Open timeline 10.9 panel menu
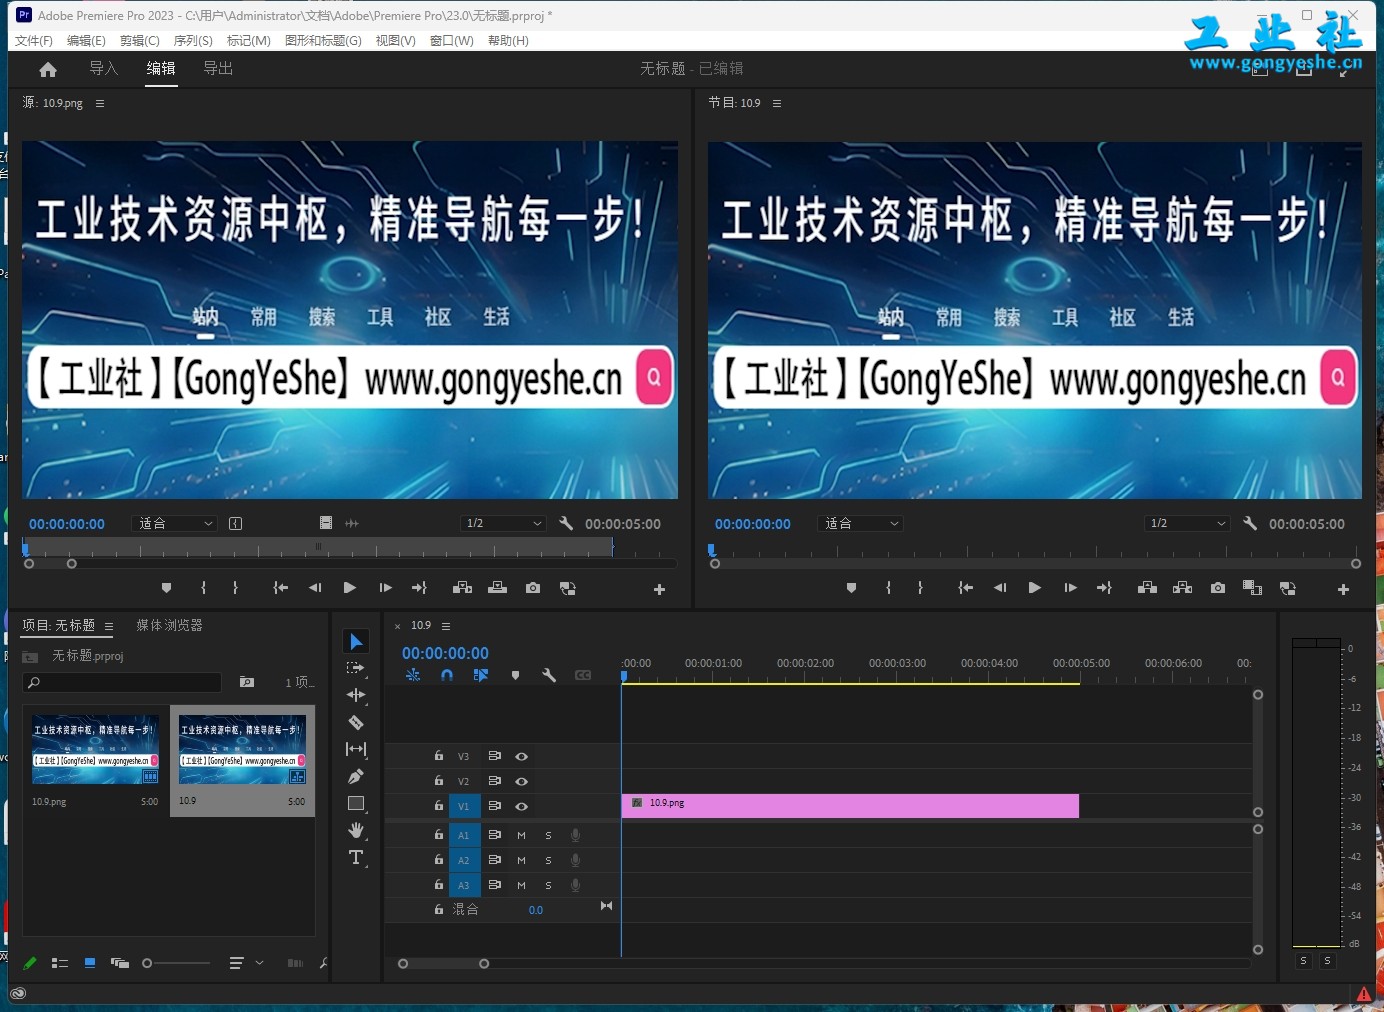The height and width of the screenshot is (1012, 1384). coord(446,626)
